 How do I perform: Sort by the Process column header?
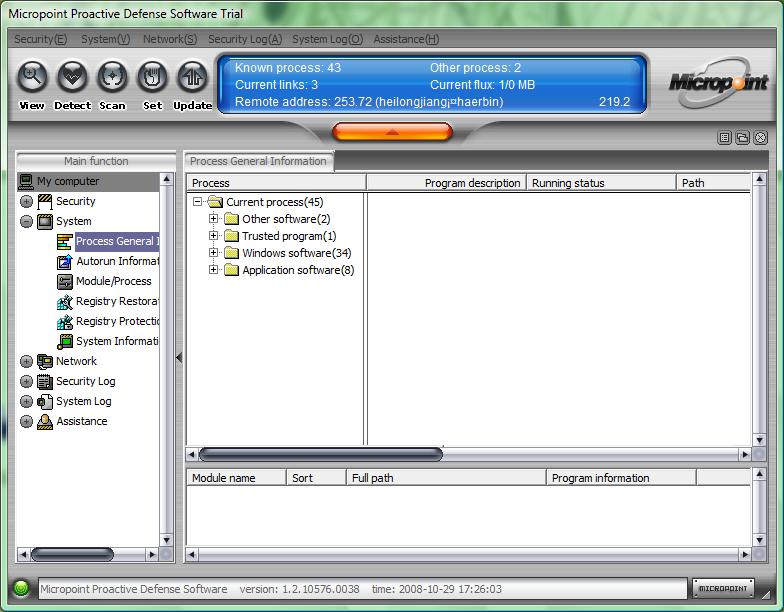276,183
